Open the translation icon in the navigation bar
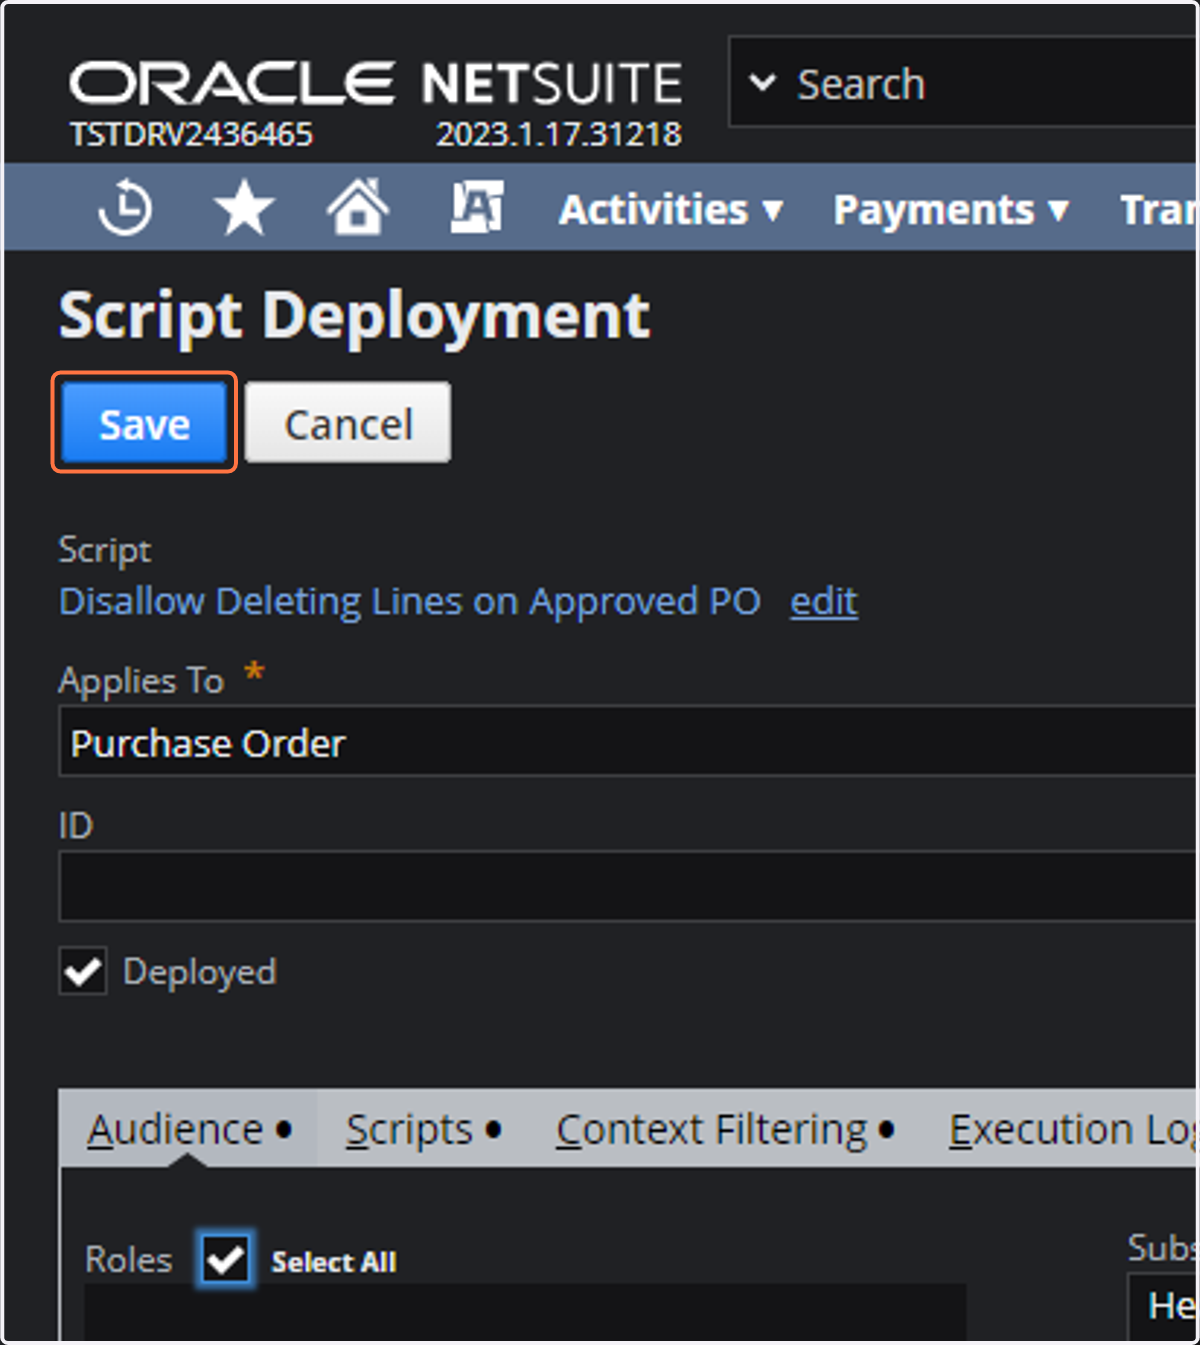 click(477, 207)
